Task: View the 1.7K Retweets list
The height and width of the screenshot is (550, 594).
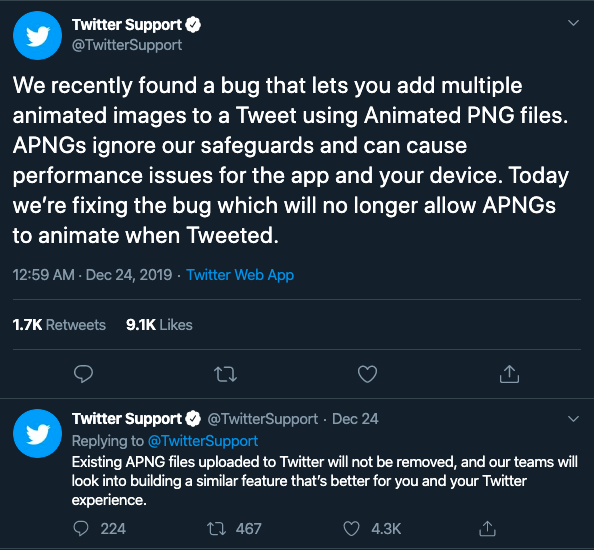Action: pyautogui.click(x=59, y=325)
